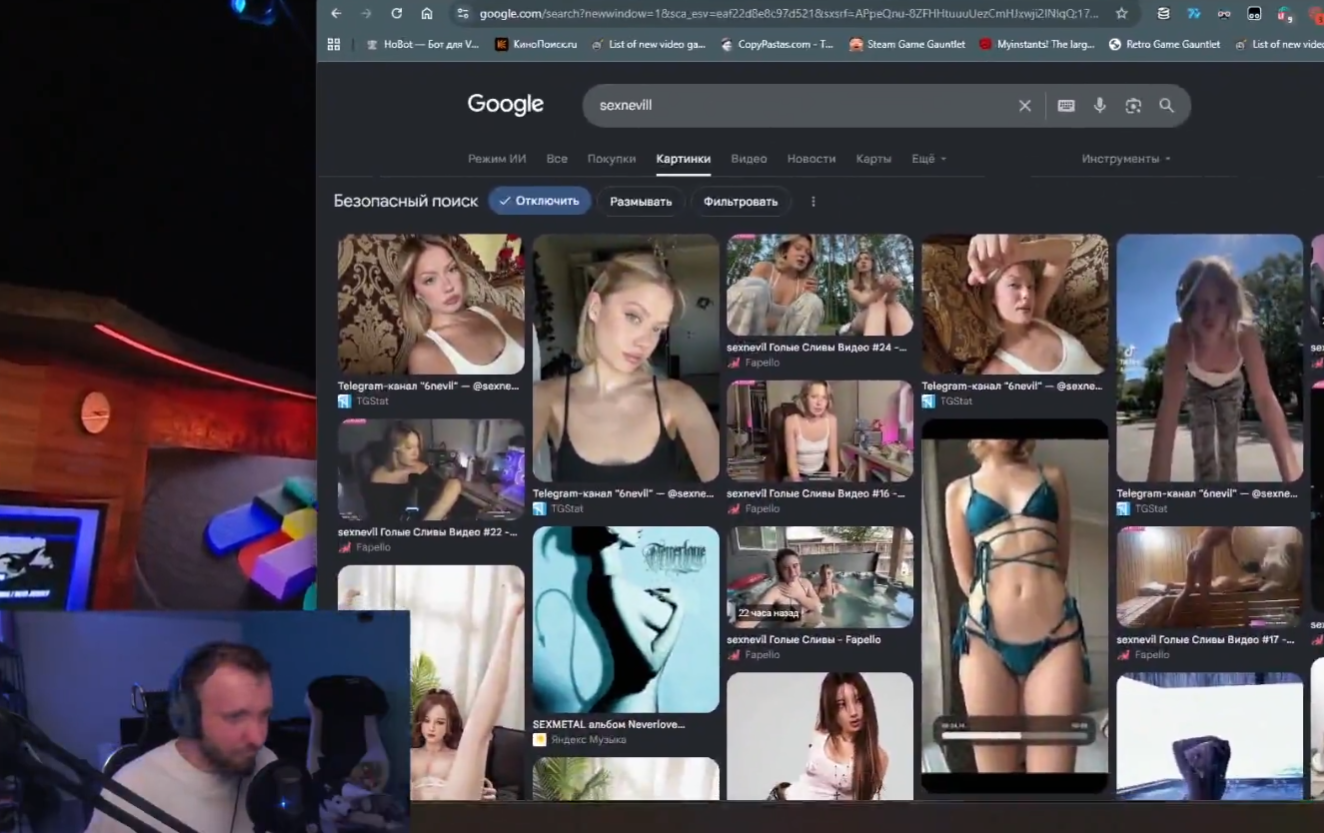Select the Отключить SafeSearch option
The width and height of the screenshot is (1324, 833).
(x=540, y=201)
